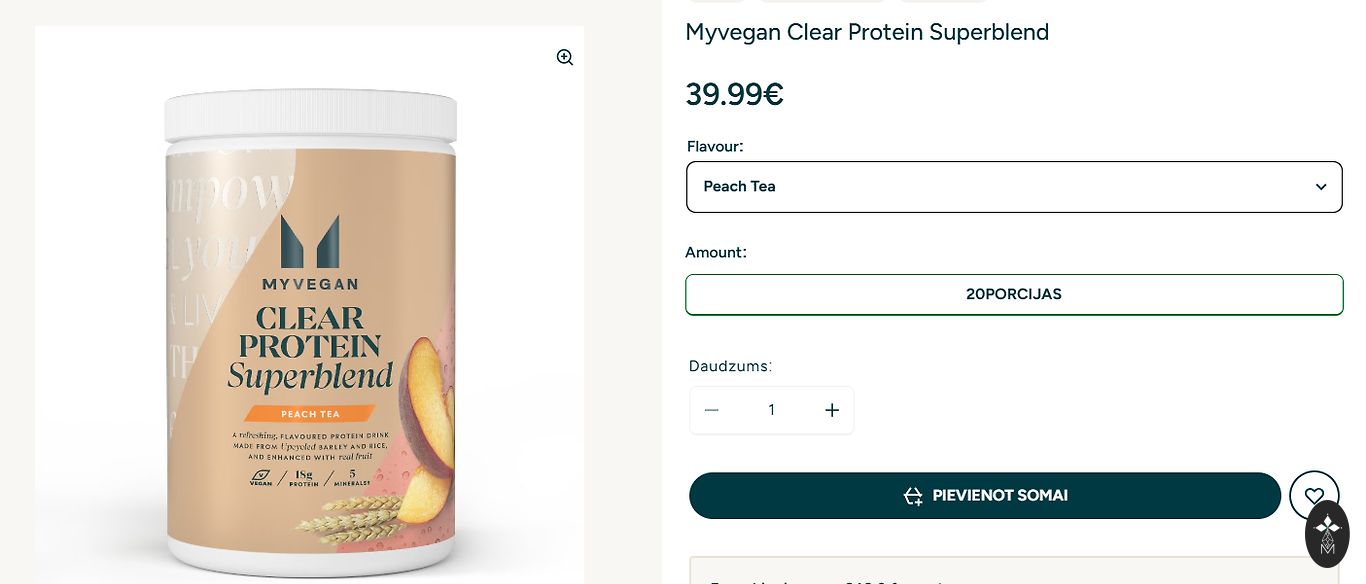Click the orange Peach Tea banner on the tub

310,413
